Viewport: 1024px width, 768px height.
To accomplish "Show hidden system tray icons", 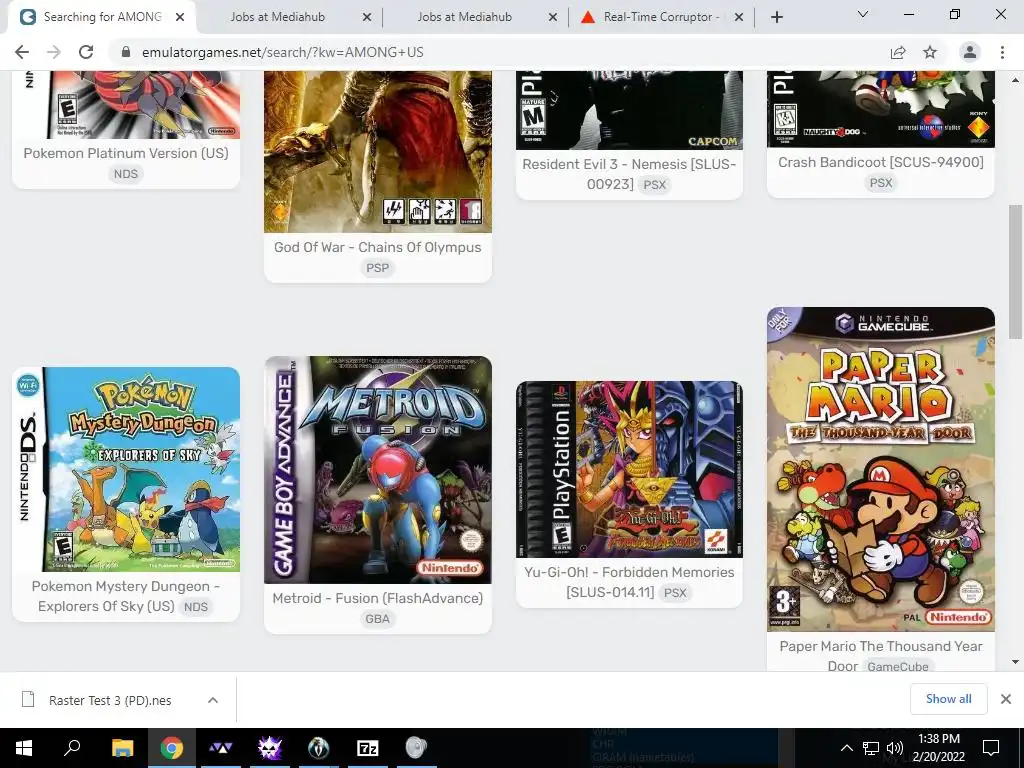I will tap(846, 748).
